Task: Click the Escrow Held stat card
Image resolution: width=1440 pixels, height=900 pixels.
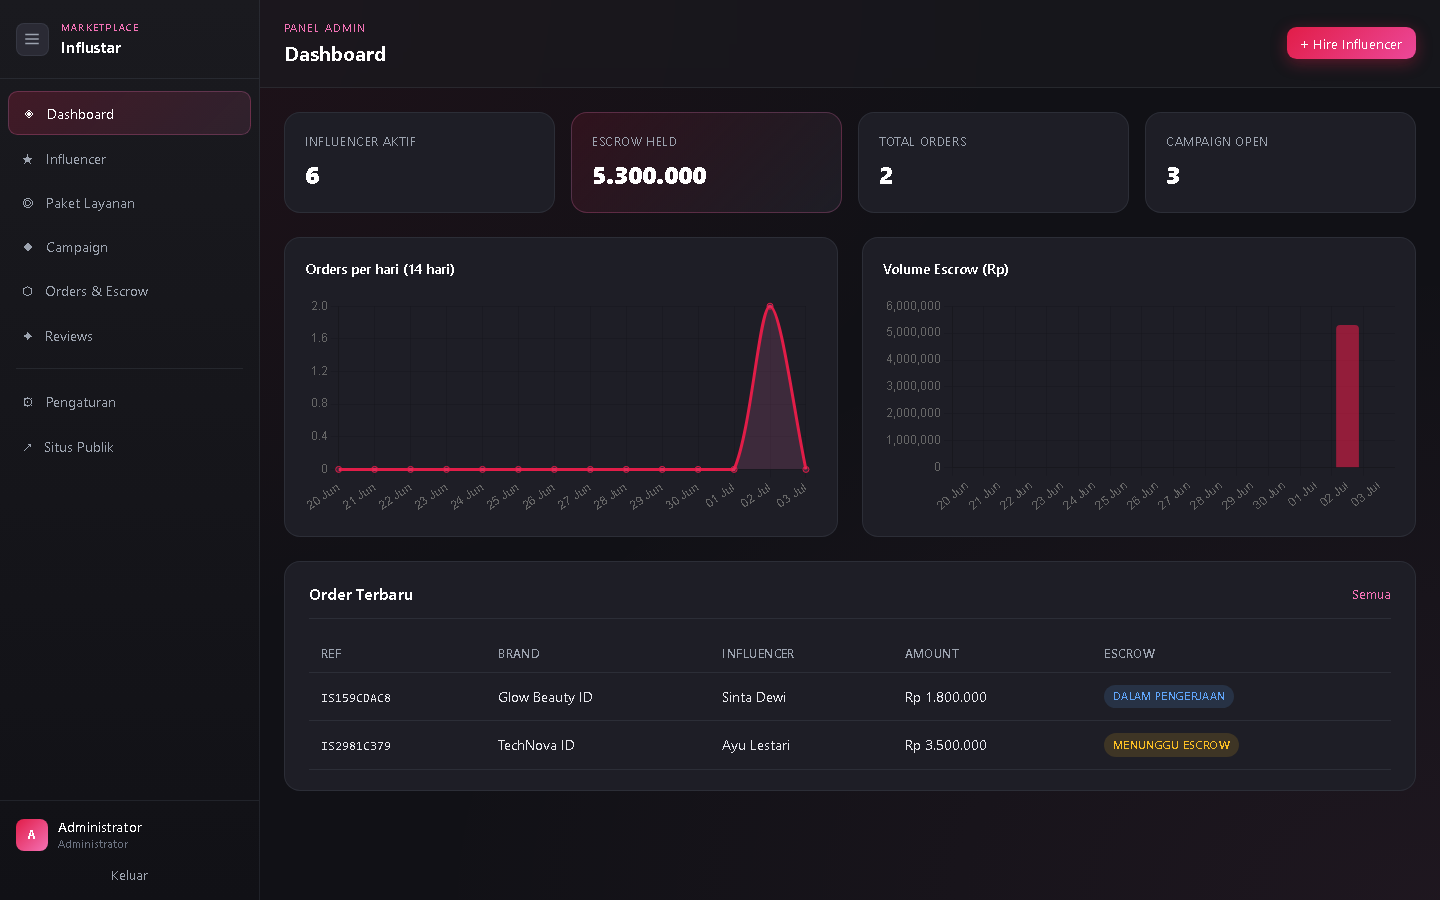Action: coord(706,162)
